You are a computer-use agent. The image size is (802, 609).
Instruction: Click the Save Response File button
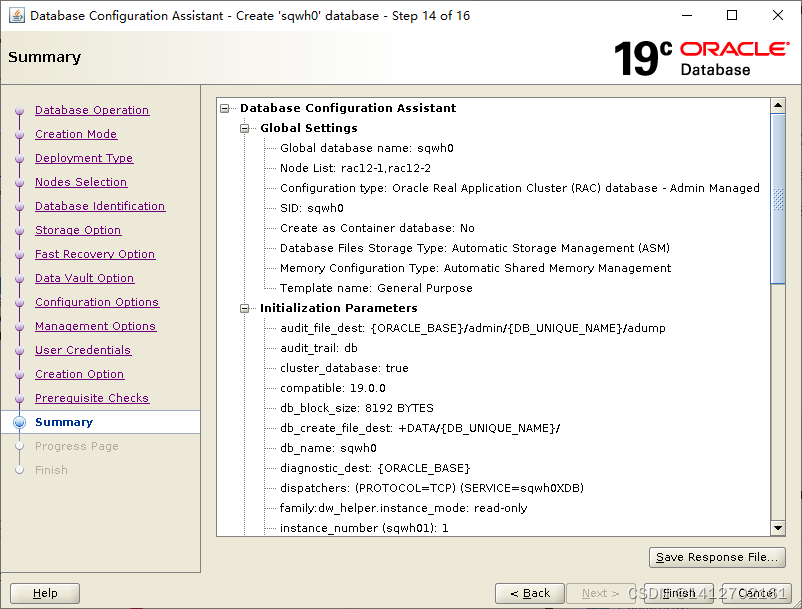point(717,557)
